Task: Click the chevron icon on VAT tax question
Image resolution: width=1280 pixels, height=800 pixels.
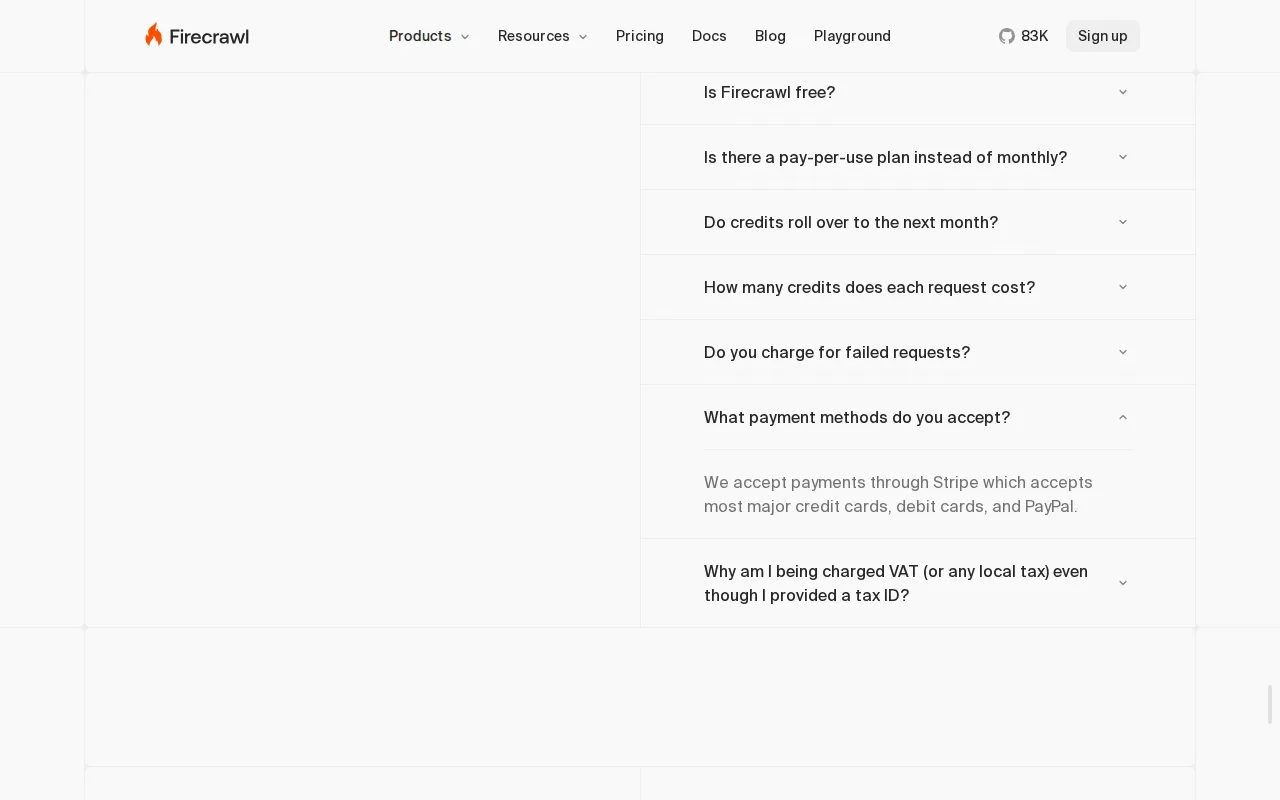Action: tap(1122, 583)
